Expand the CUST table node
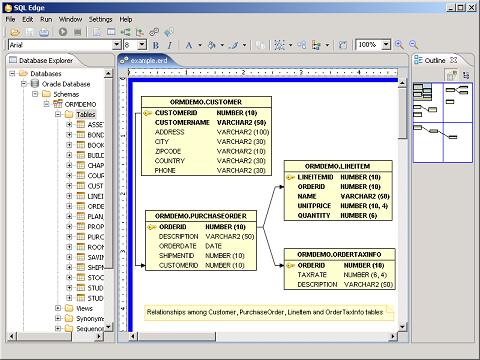The height and width of the screenshot is (360, 480). click(69, 186)
